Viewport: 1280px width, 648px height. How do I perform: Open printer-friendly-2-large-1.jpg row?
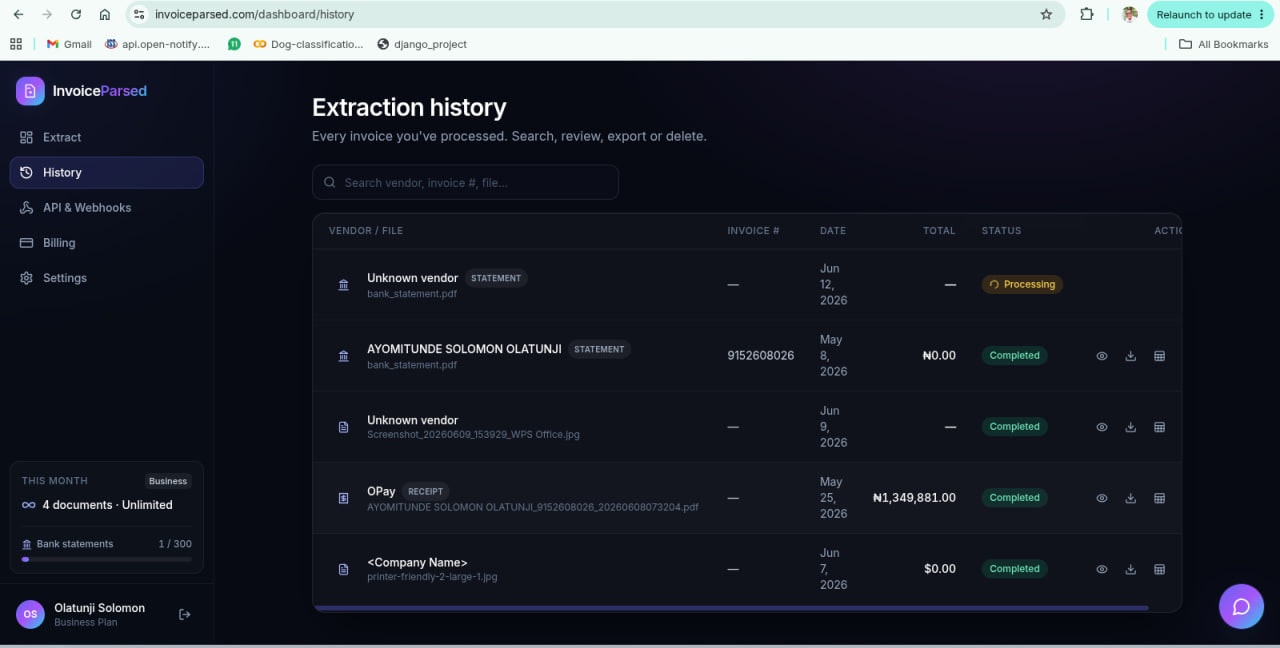click(x=747, y=569)
